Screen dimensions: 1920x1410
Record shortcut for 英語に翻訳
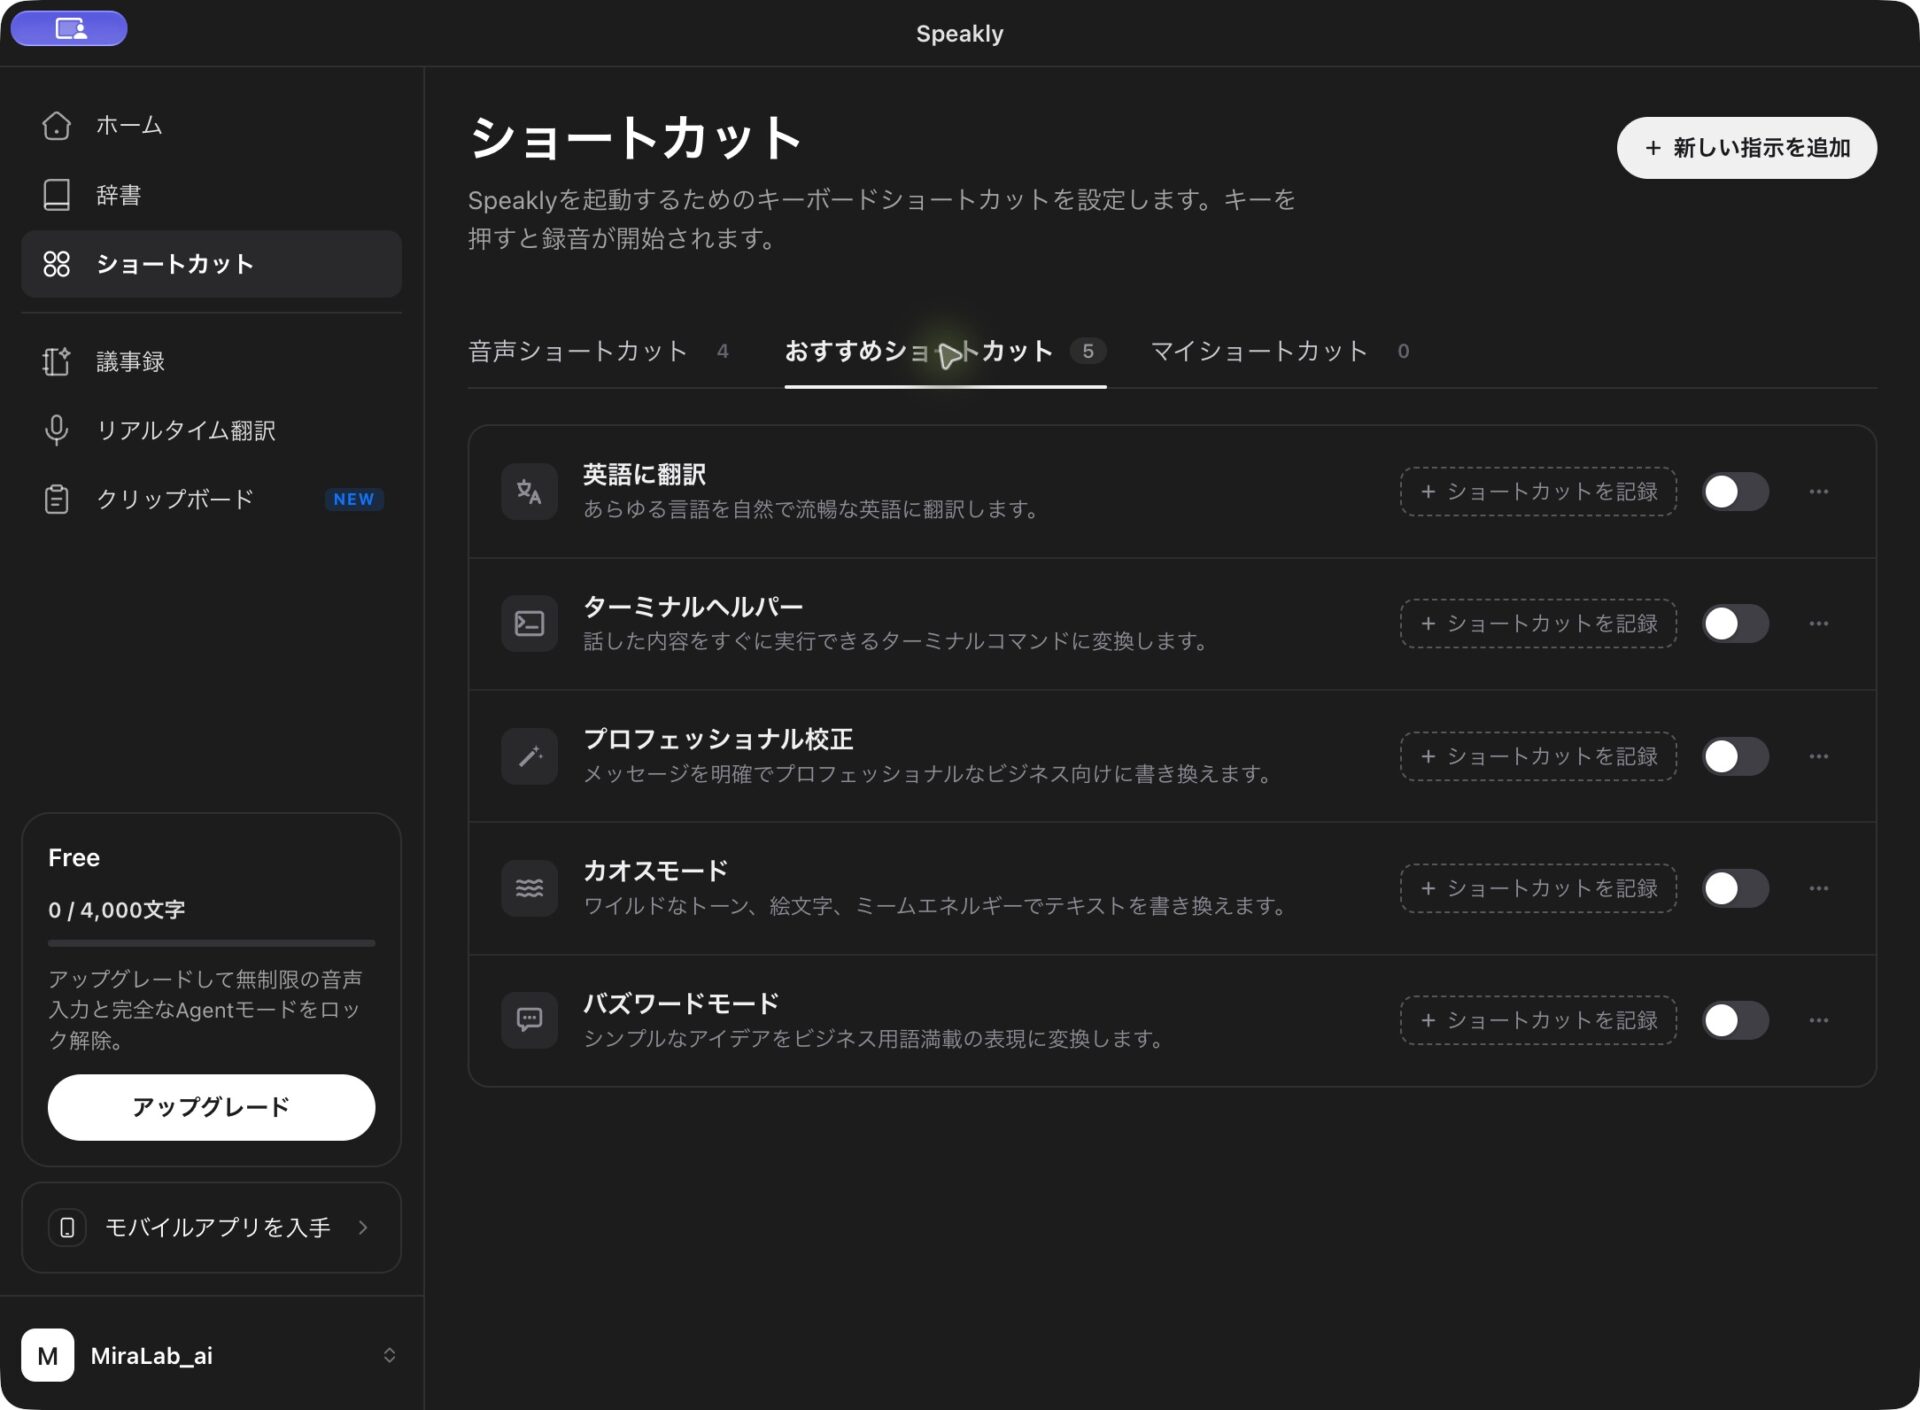(x=1538, y=492)
